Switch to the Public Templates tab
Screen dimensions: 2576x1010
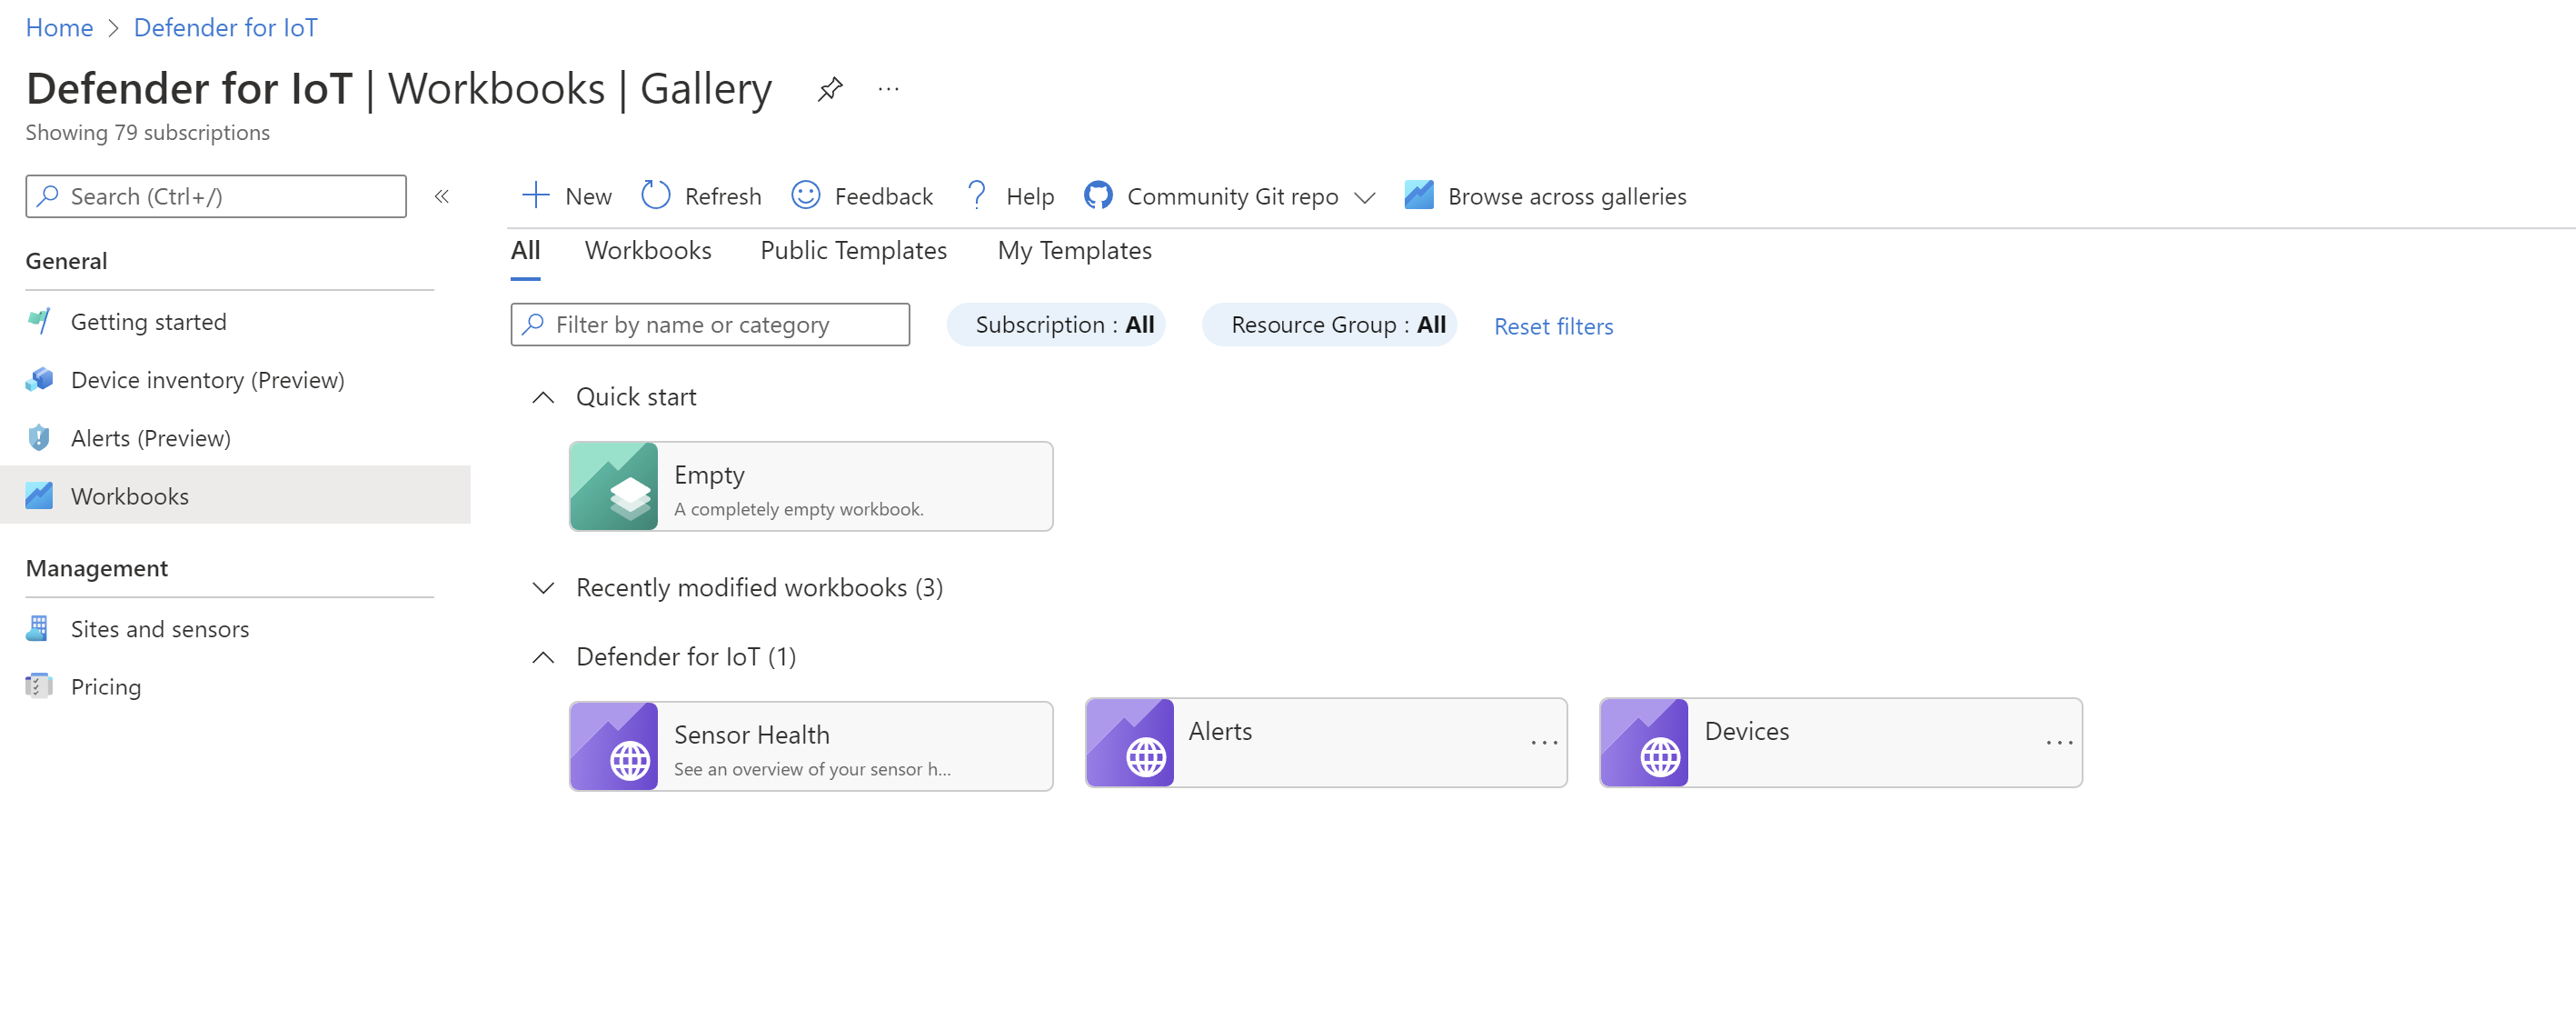(853, 250)
